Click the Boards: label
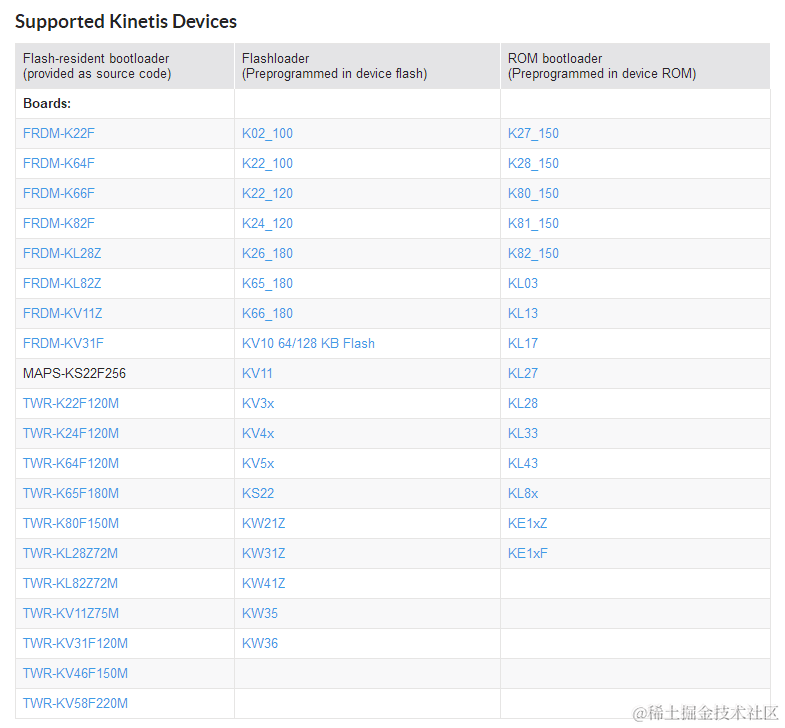This screenshot has height=728, width=785. (47, 104)
